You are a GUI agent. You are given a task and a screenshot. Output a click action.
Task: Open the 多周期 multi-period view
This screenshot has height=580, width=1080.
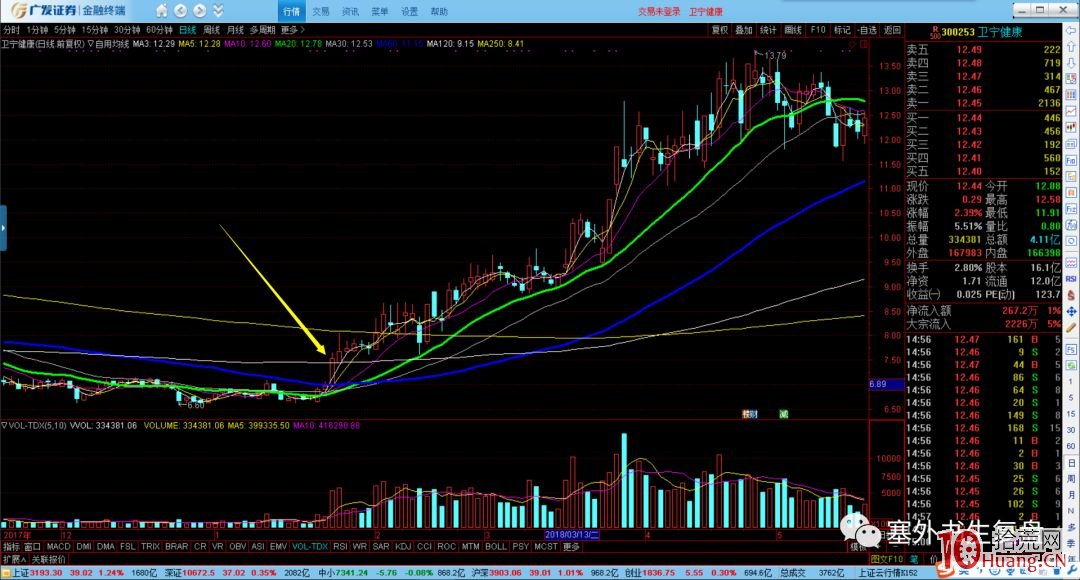coord(262,30)
